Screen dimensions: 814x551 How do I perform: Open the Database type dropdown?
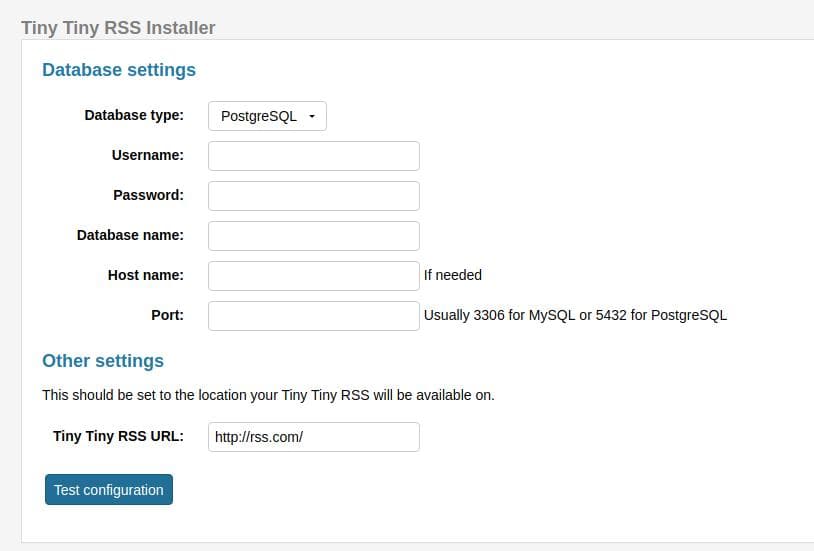(x=267, y=116)
